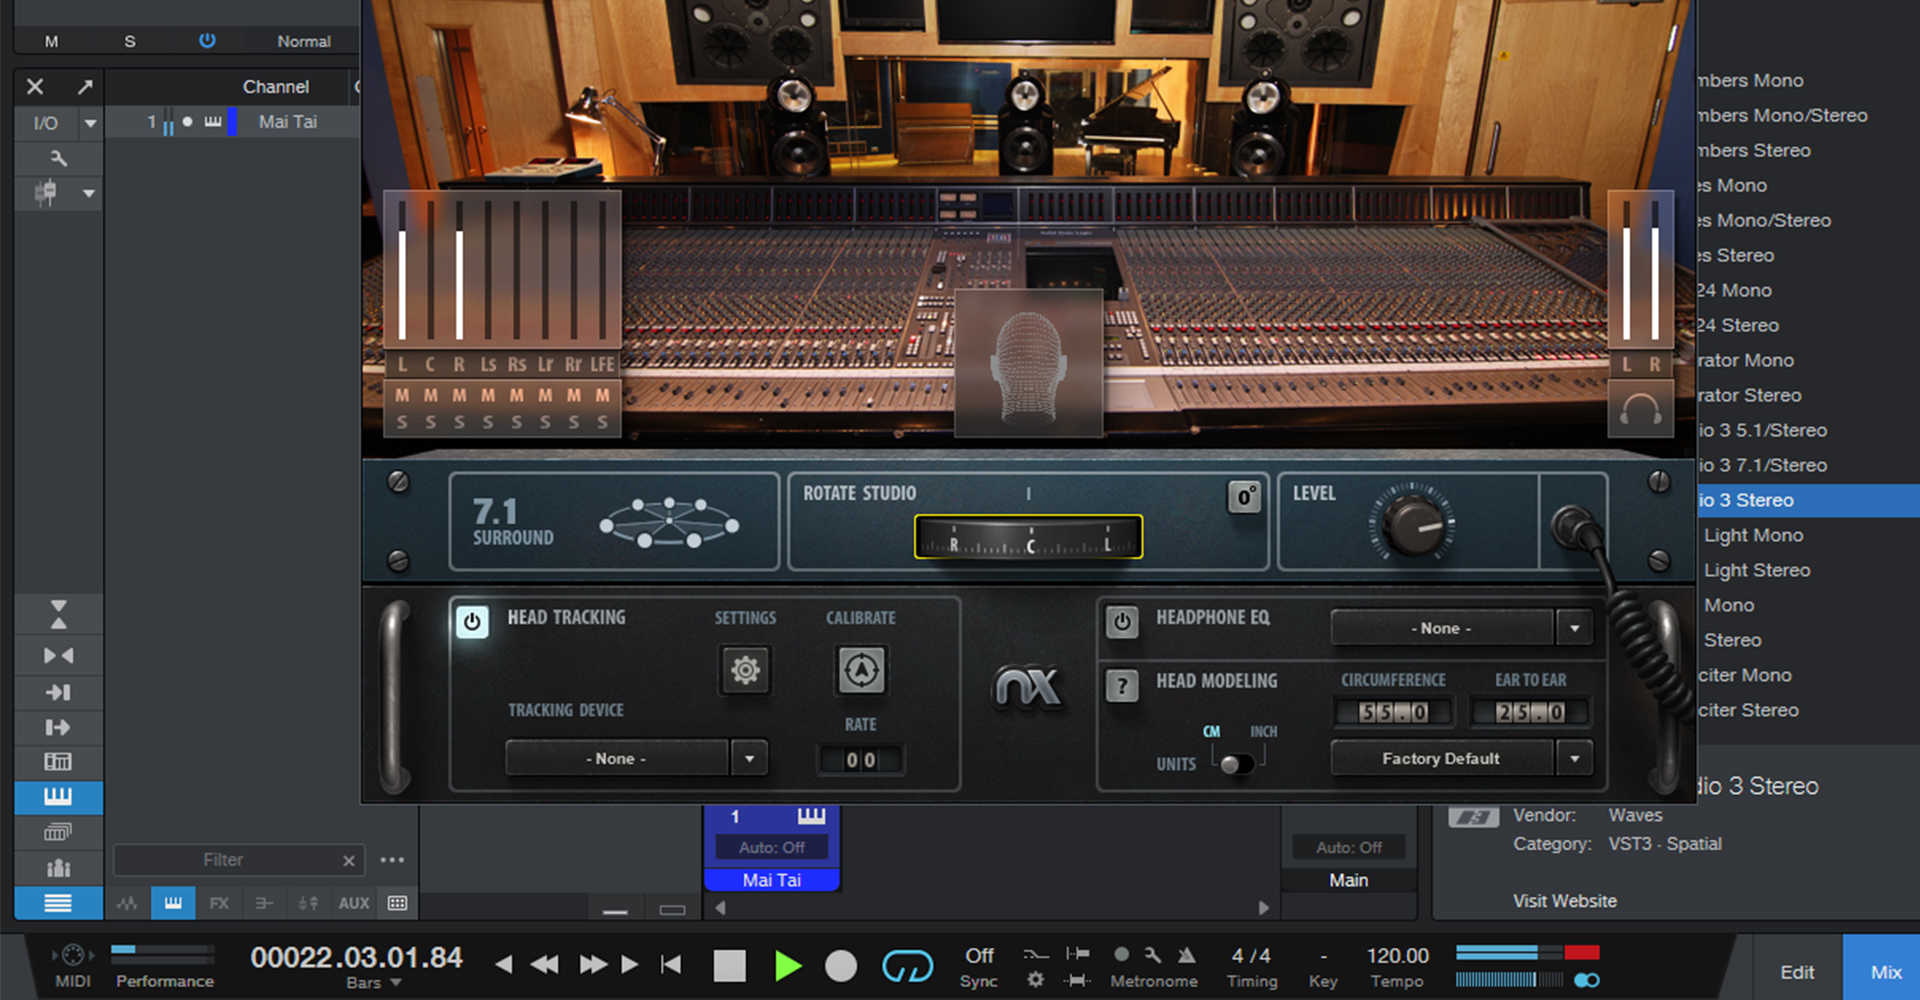Expand the Headphone EQ preset dropdown
Image resolution: width=1920 pixels, height=1000 pixels.
(1574, 628)
